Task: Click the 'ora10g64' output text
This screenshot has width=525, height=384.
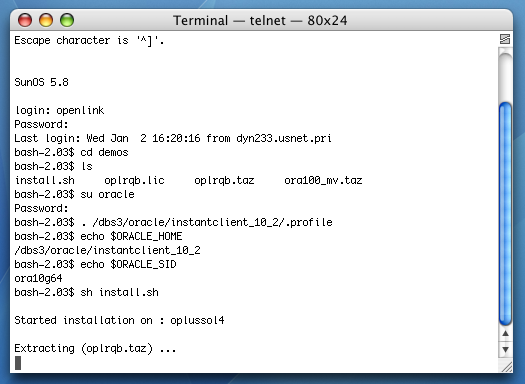Action: pos(38,278)
